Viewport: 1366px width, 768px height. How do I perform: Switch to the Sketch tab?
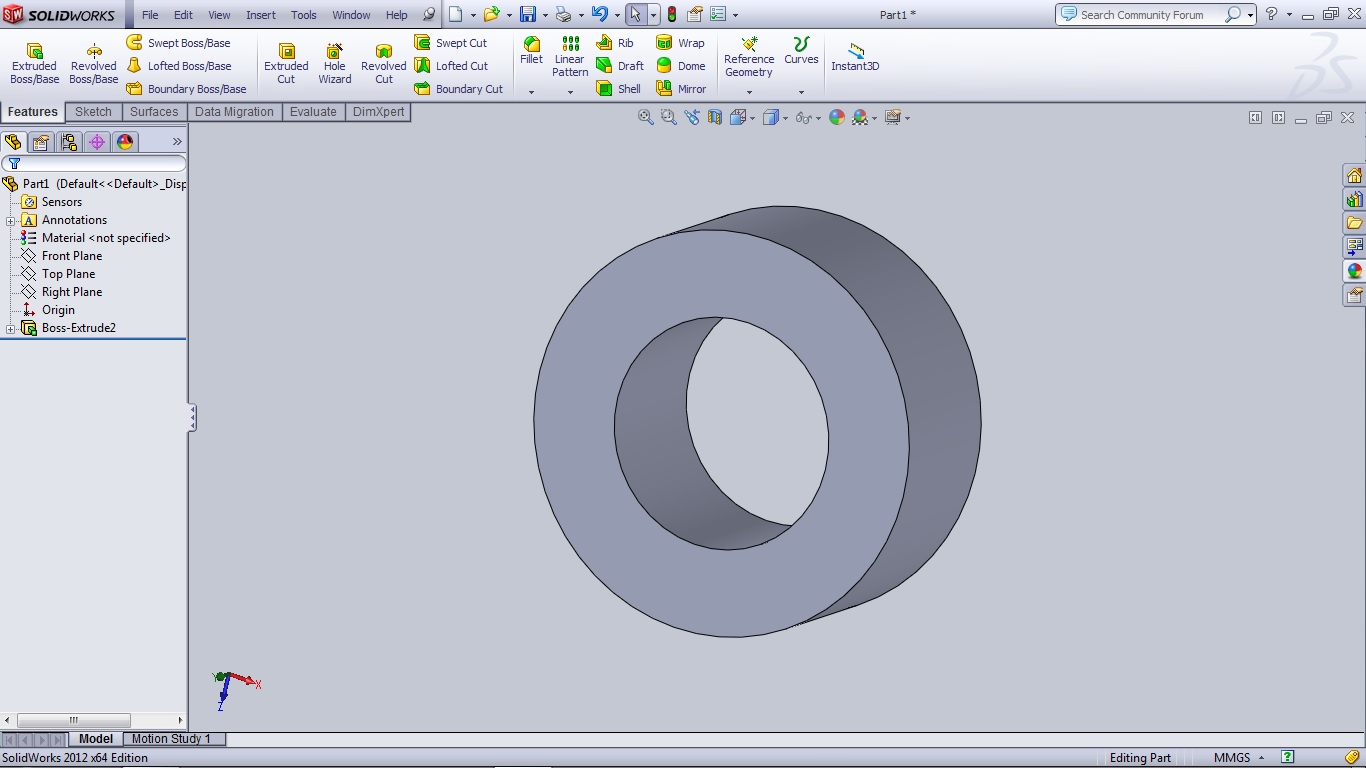pos(94,112)
